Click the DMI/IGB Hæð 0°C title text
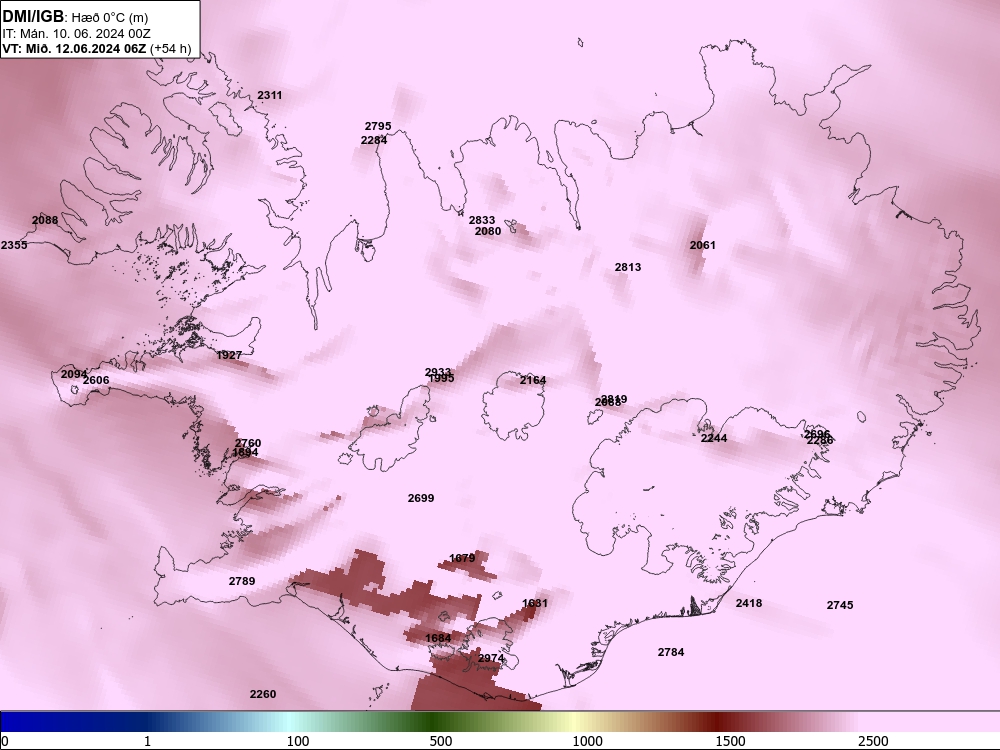 [x=75, y=17]
